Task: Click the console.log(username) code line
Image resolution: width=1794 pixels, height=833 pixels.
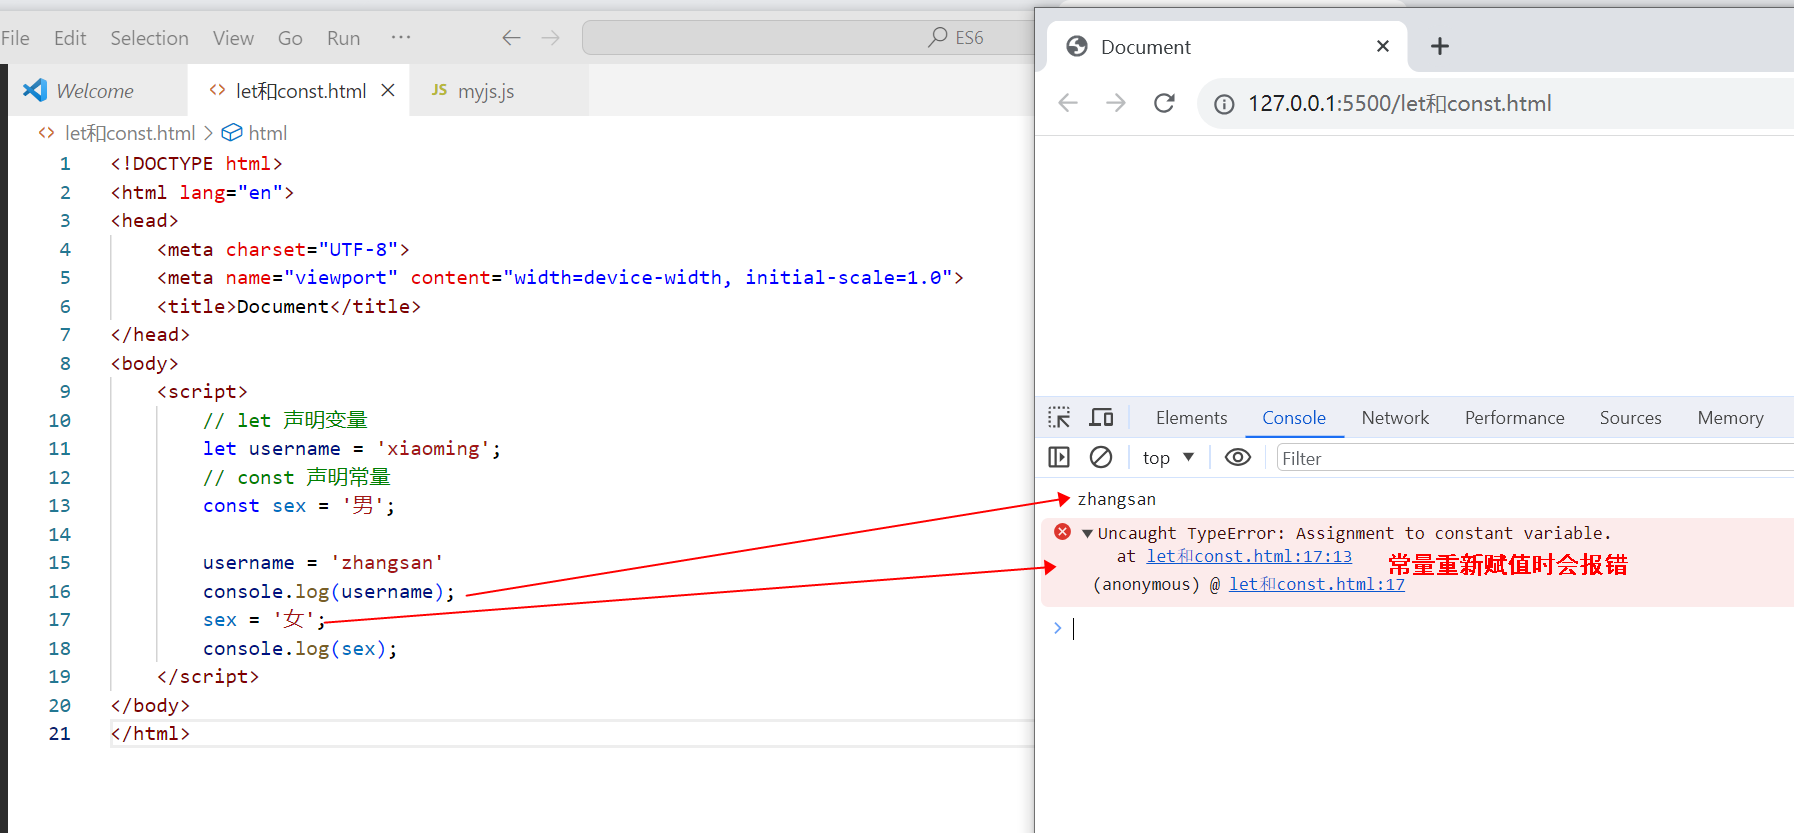Action: [328, 592]
